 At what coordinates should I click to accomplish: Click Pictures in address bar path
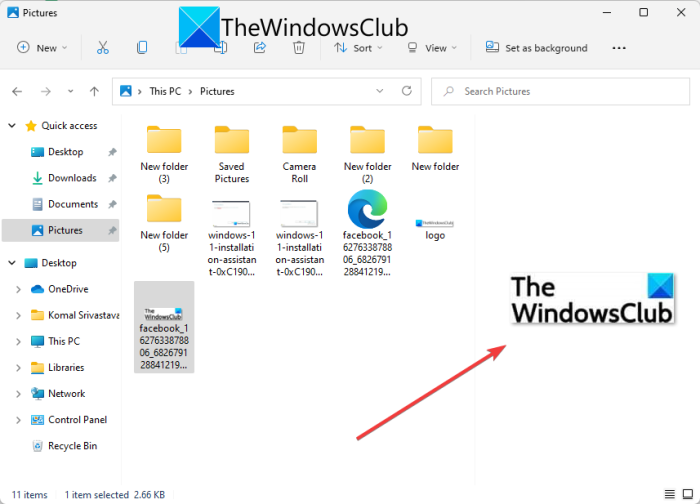click(217, 92)
